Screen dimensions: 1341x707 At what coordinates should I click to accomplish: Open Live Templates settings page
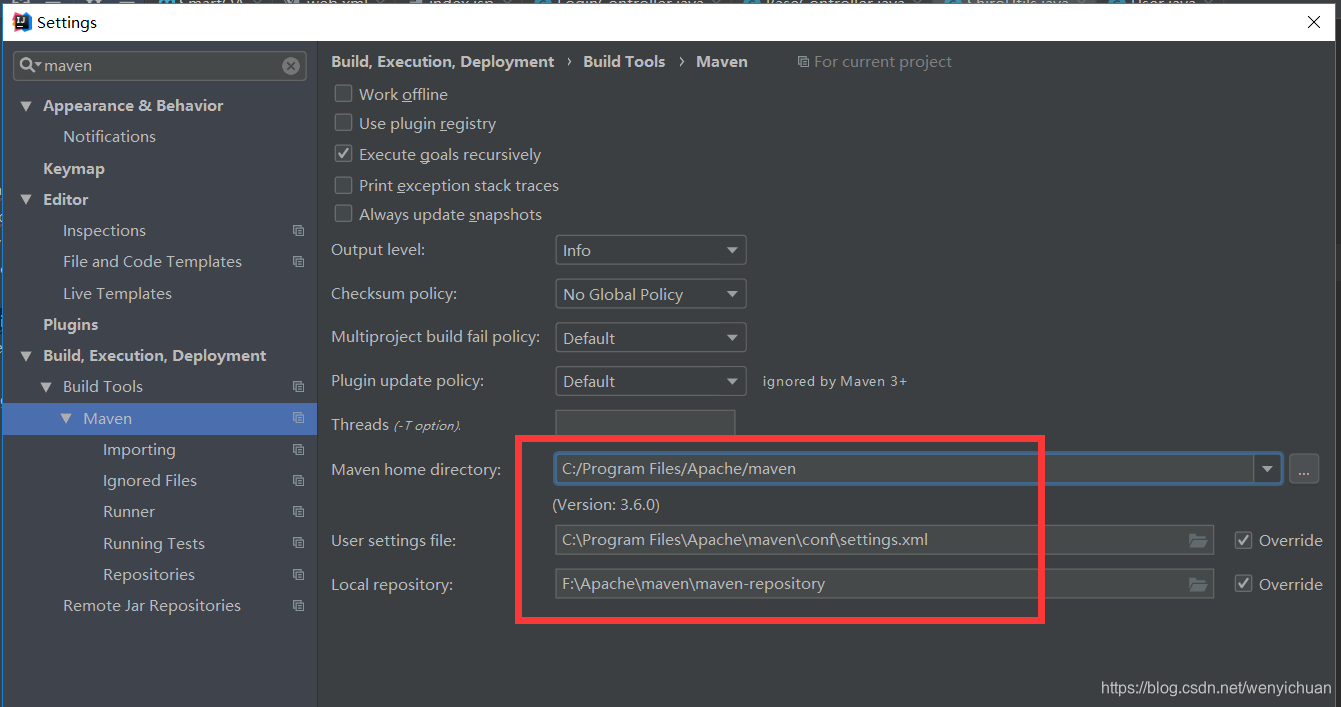[117, 294]
